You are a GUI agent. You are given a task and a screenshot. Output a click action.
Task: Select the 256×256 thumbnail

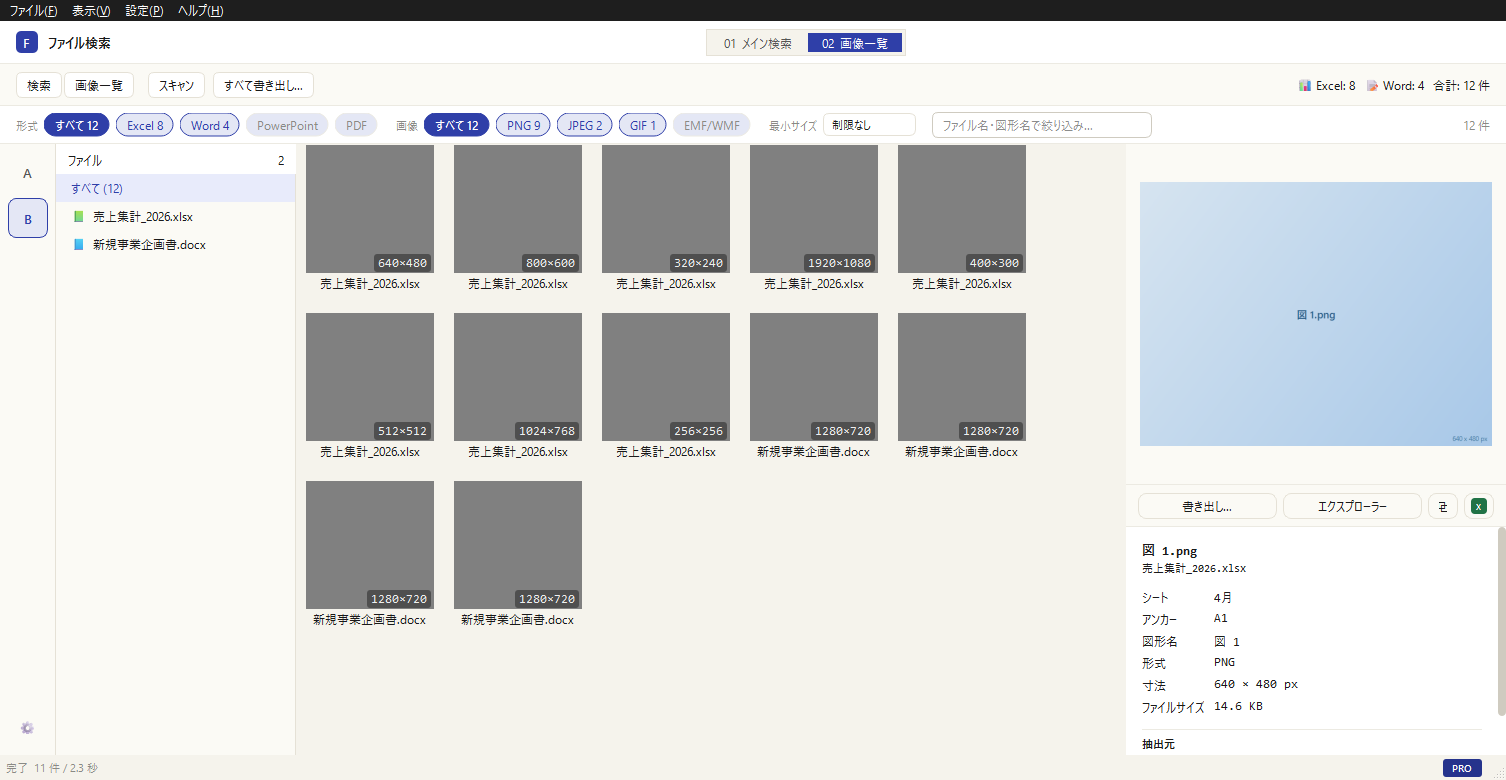click(666, 377)
